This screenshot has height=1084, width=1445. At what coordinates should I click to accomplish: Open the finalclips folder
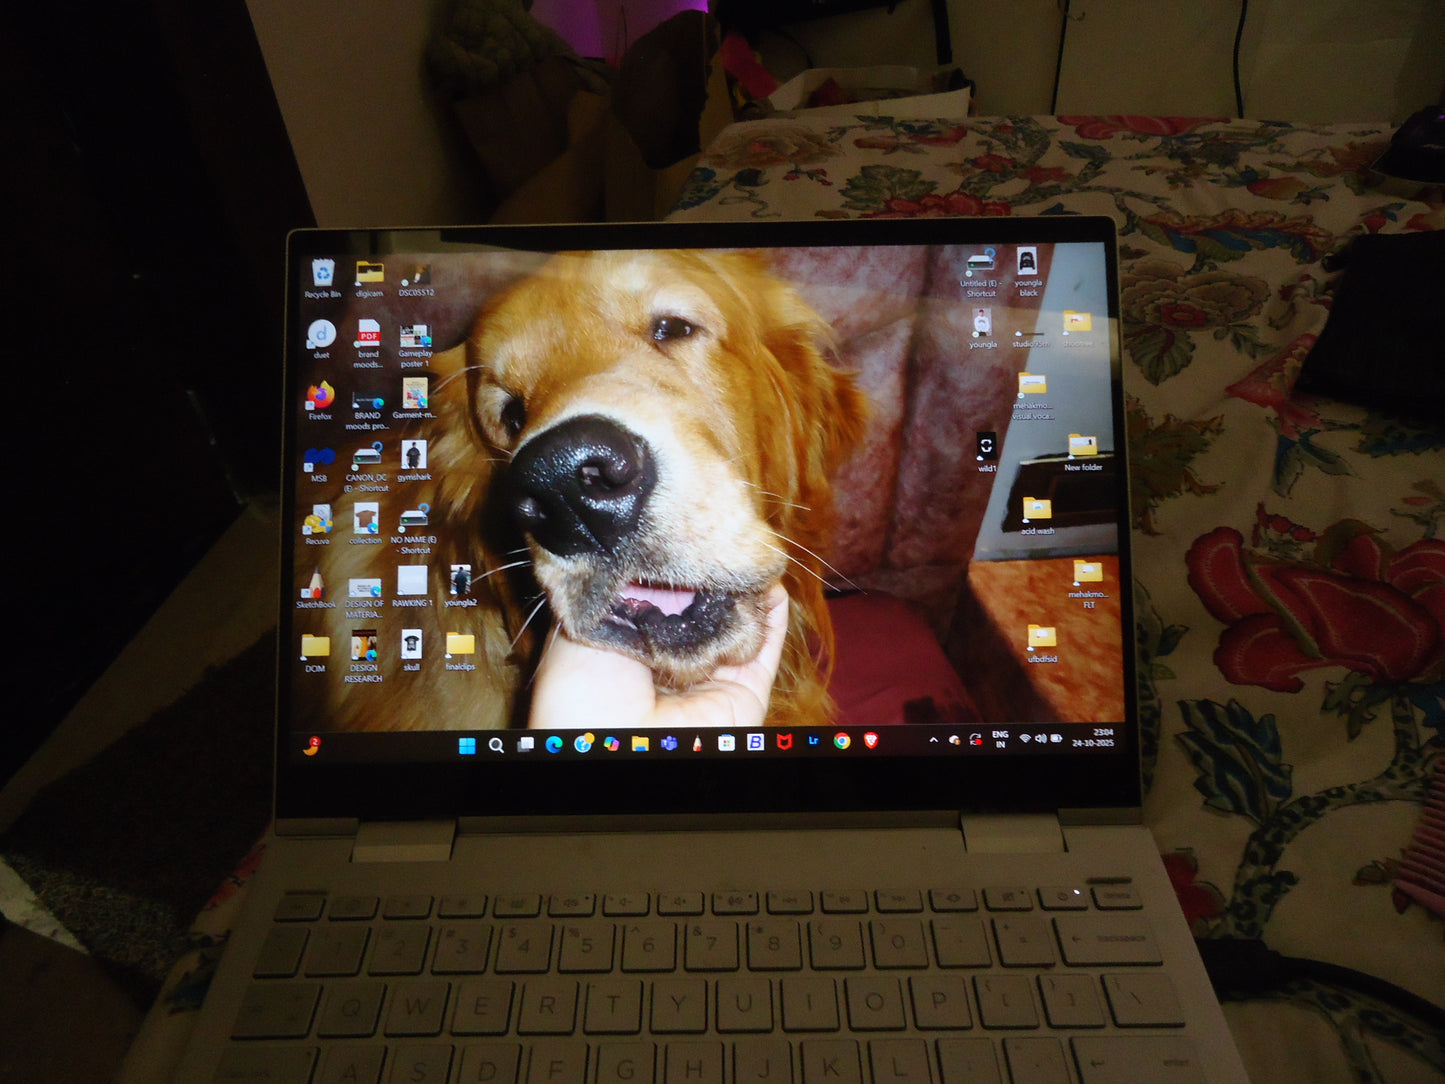coord(460,651)
